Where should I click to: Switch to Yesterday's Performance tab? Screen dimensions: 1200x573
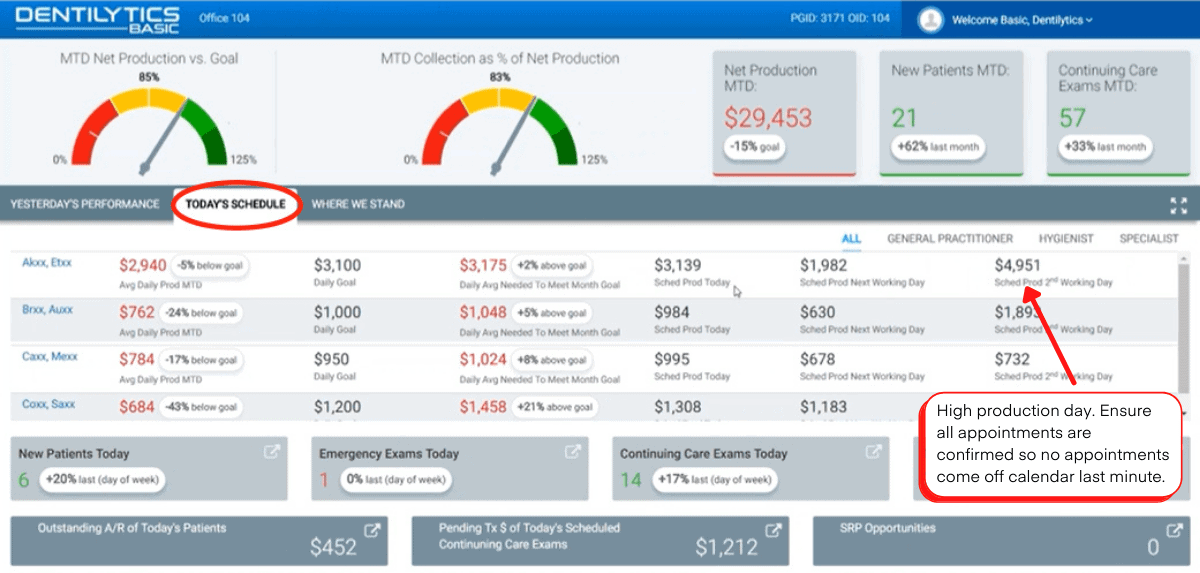(85, 204)
